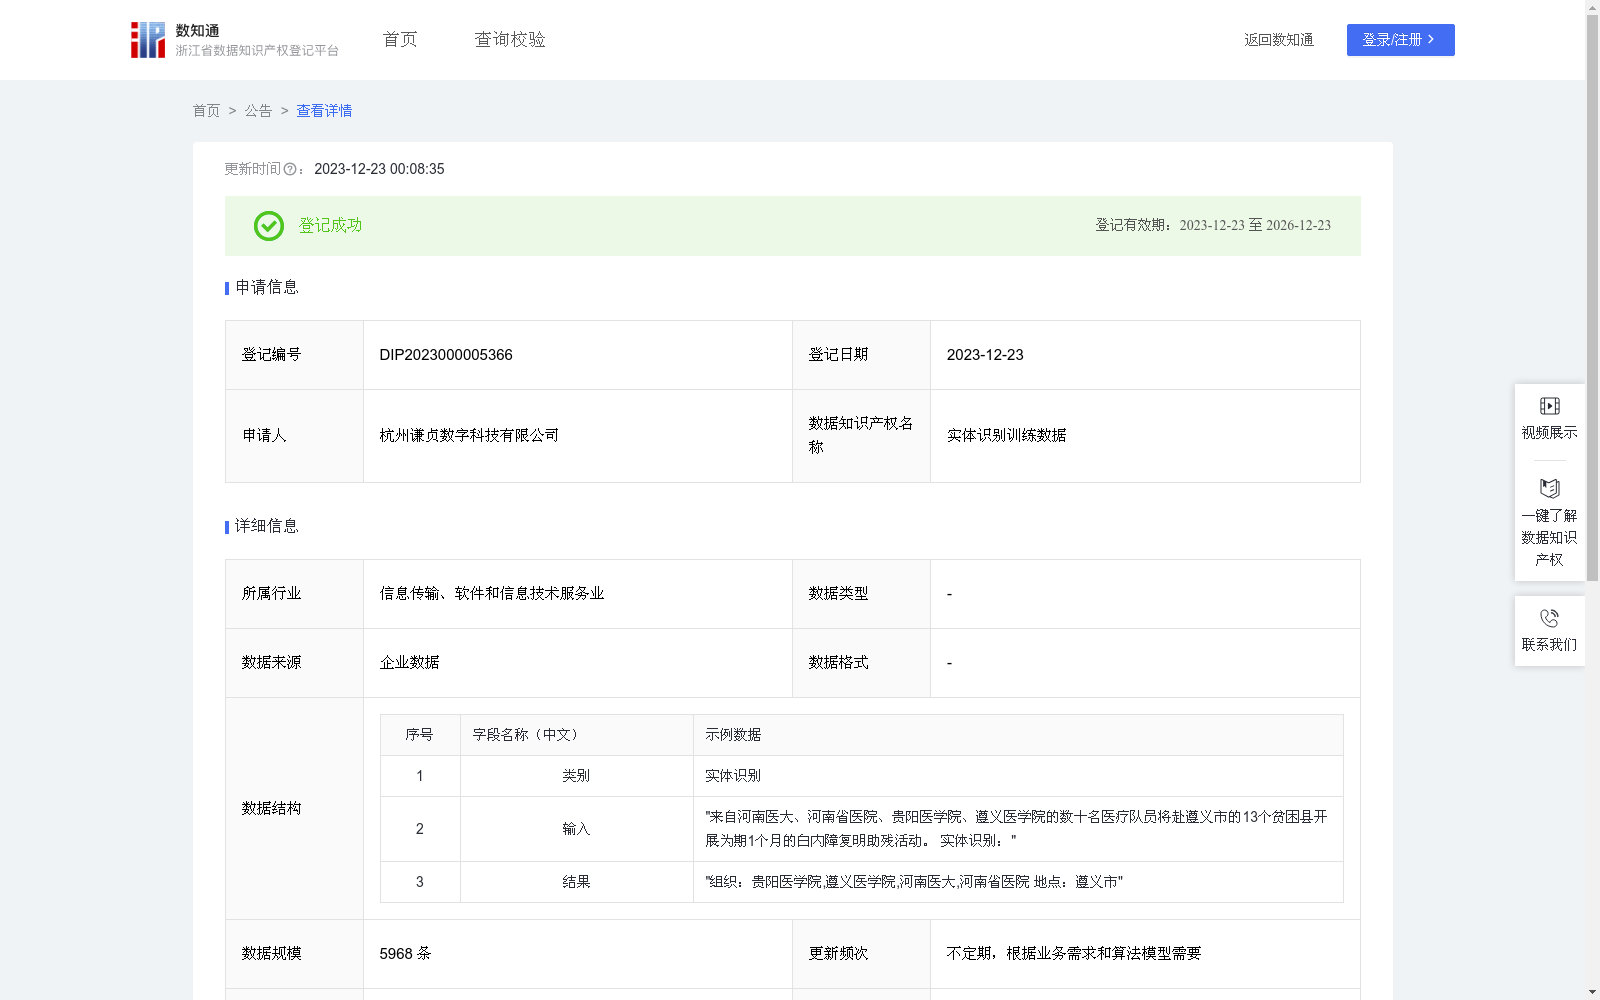The image size is (1600, 1000).
Task: Click the 数据结构 row label
Action: pyautogui.click(x=271, y=809)
